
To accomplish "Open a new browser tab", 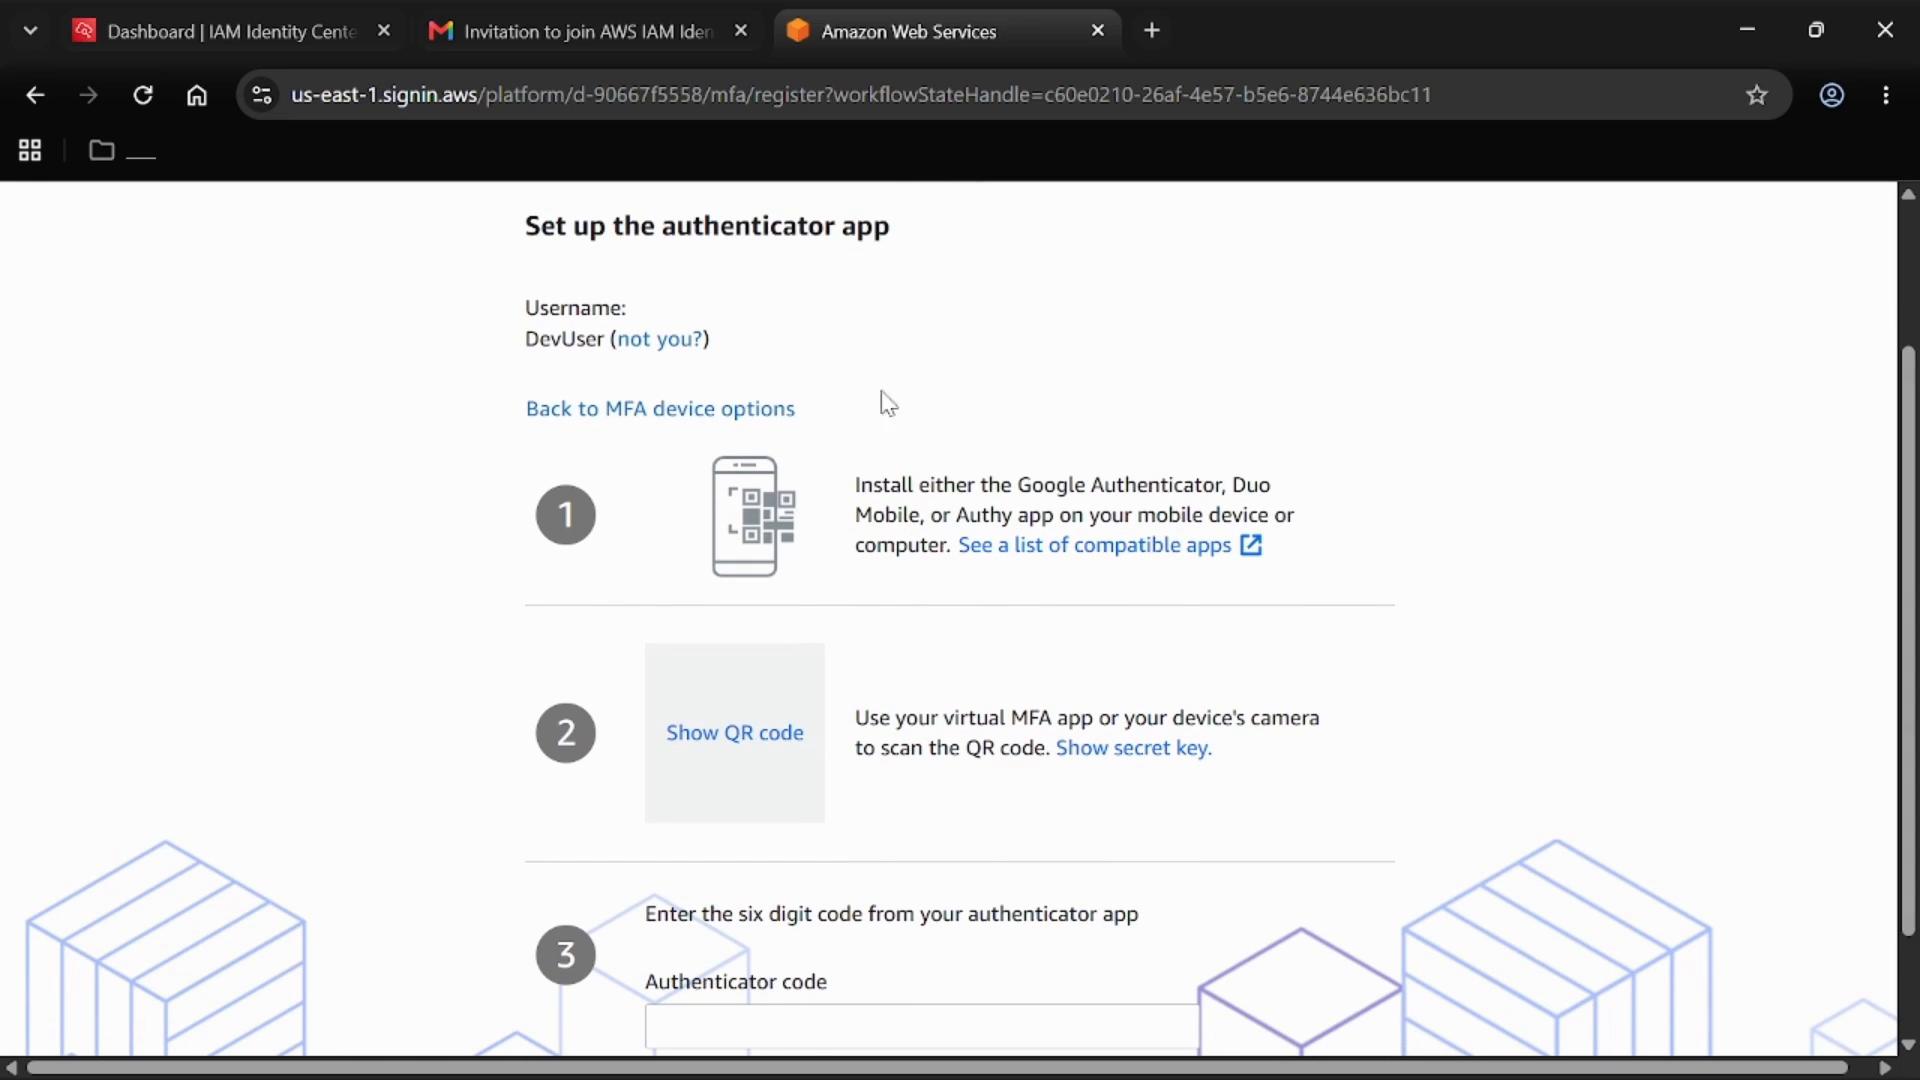I will [x=1152, y=31].
